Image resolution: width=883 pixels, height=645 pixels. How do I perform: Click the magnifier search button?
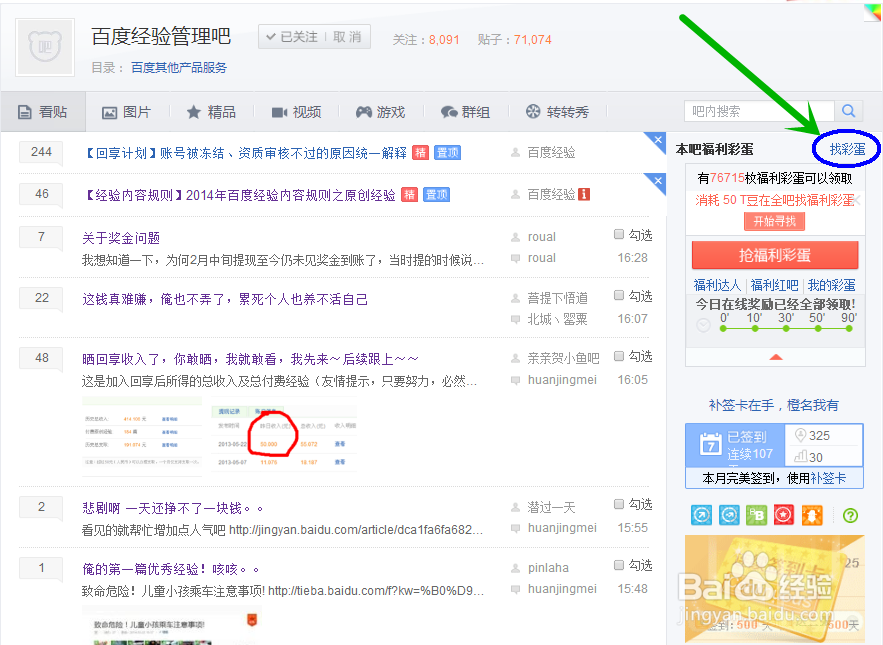[848, 111]
